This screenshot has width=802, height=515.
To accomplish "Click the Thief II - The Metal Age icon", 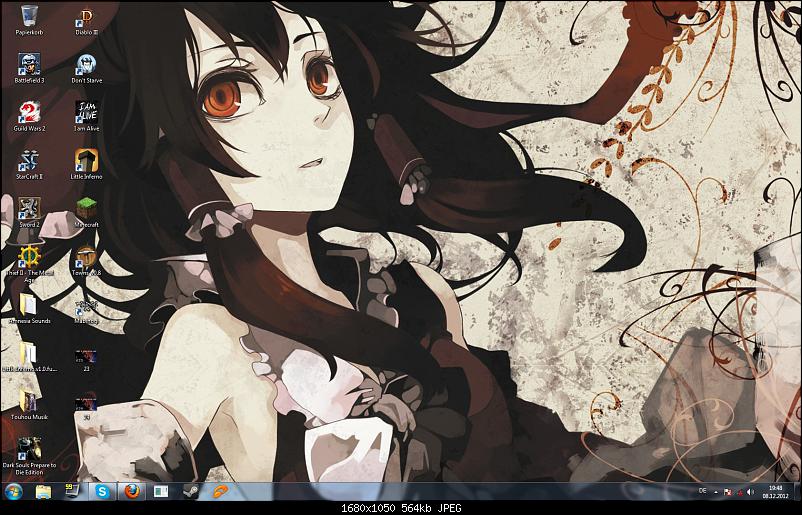I will click(29, 263).
